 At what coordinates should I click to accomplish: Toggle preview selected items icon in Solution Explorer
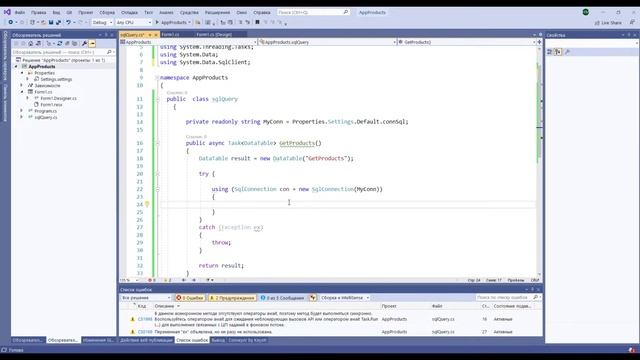click(x=92, y=43)
